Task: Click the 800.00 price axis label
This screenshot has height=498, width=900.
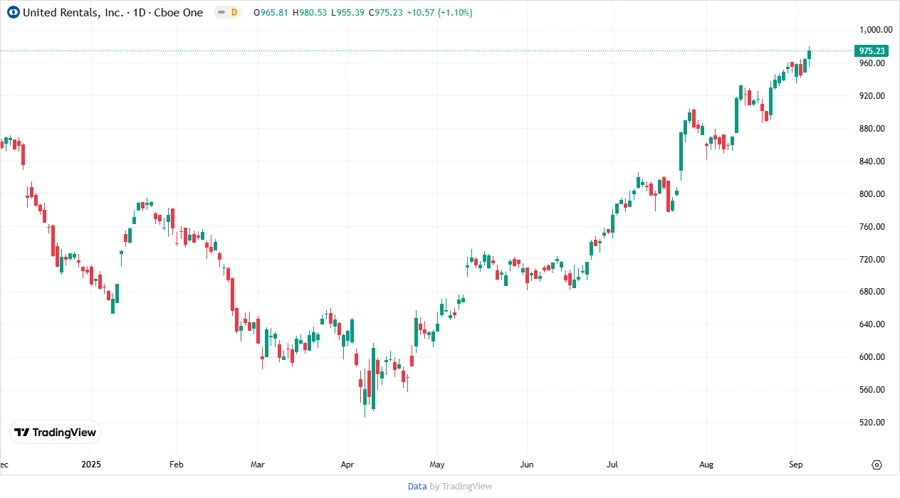Action: (872, 194)
